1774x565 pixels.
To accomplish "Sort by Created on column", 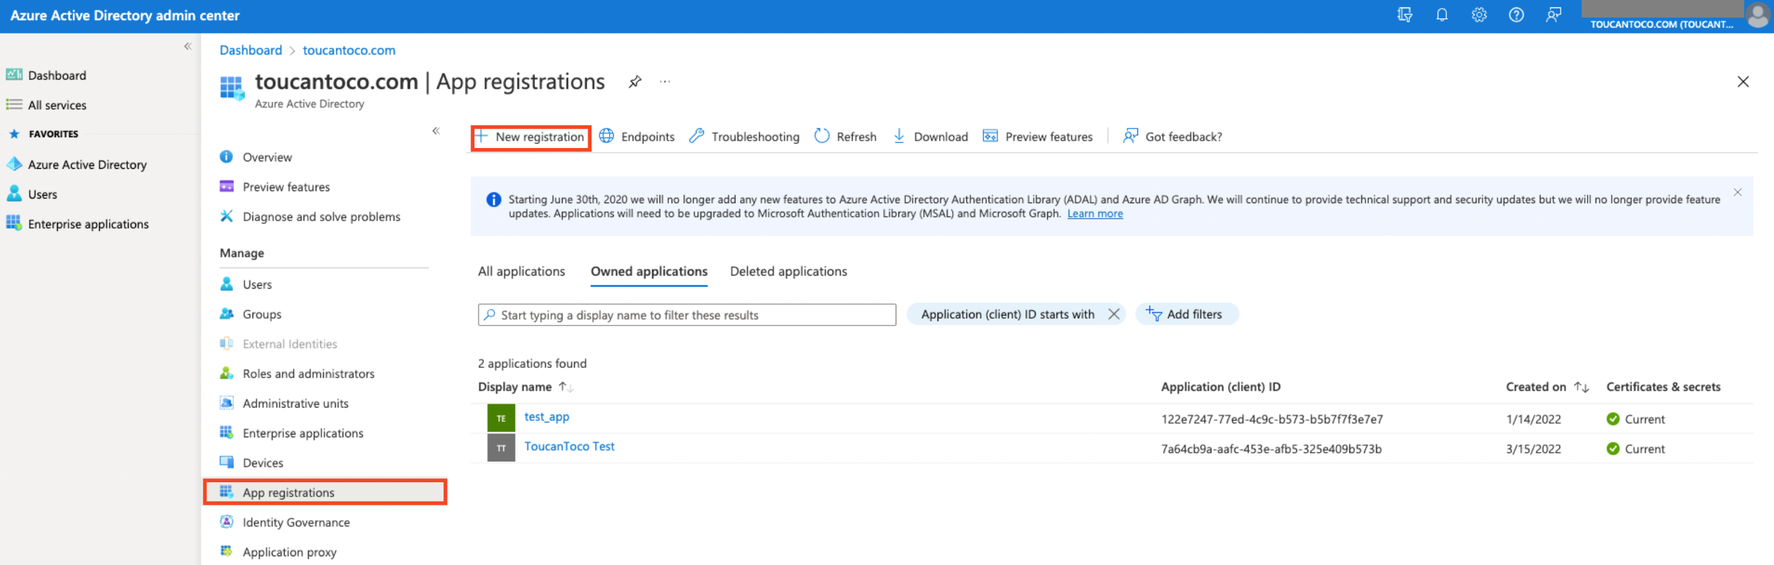I will tap(1547, 387).
